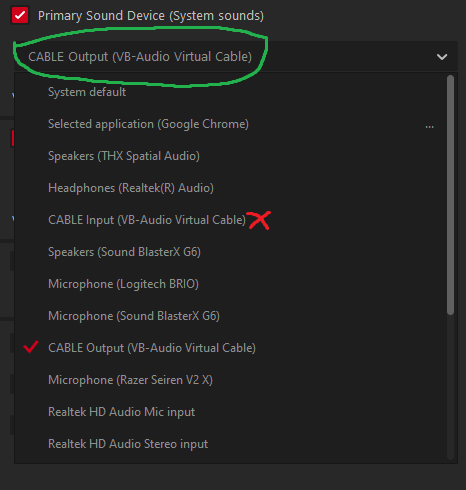Choose Speakers (Sound BlasterX G6)

tap(230, 252)
